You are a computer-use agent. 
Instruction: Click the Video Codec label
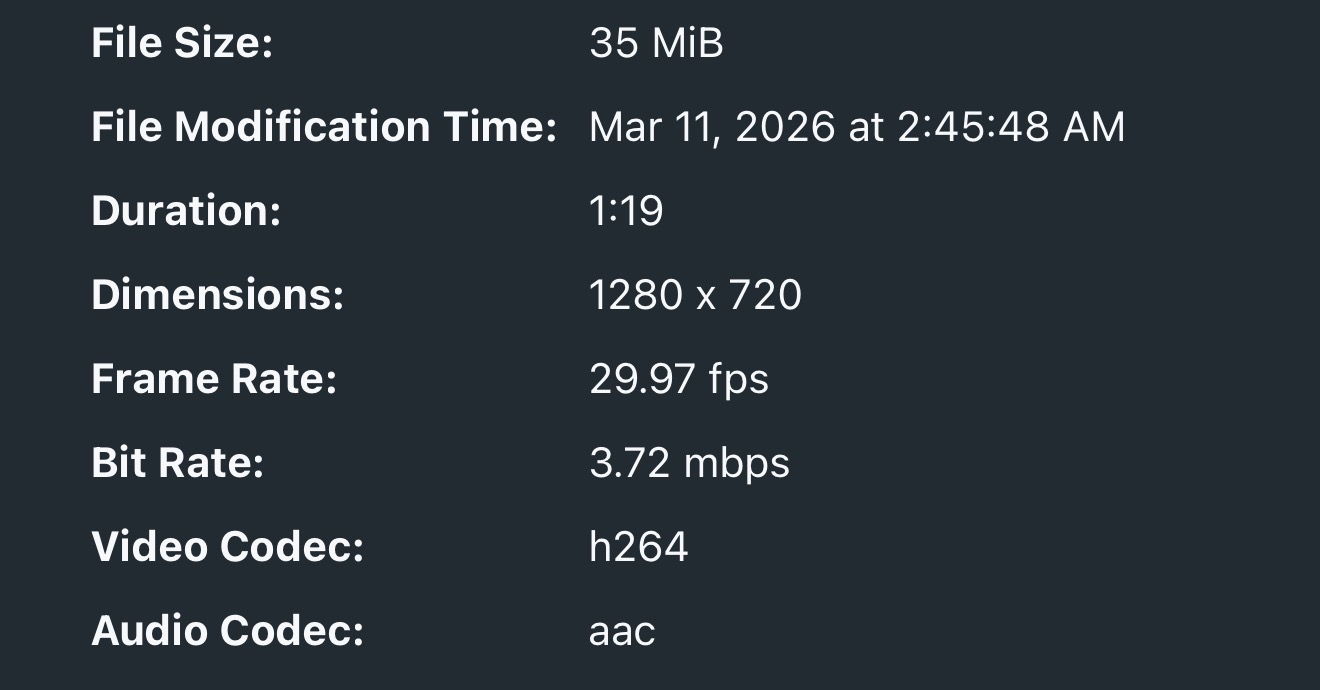tap(227, 548)
